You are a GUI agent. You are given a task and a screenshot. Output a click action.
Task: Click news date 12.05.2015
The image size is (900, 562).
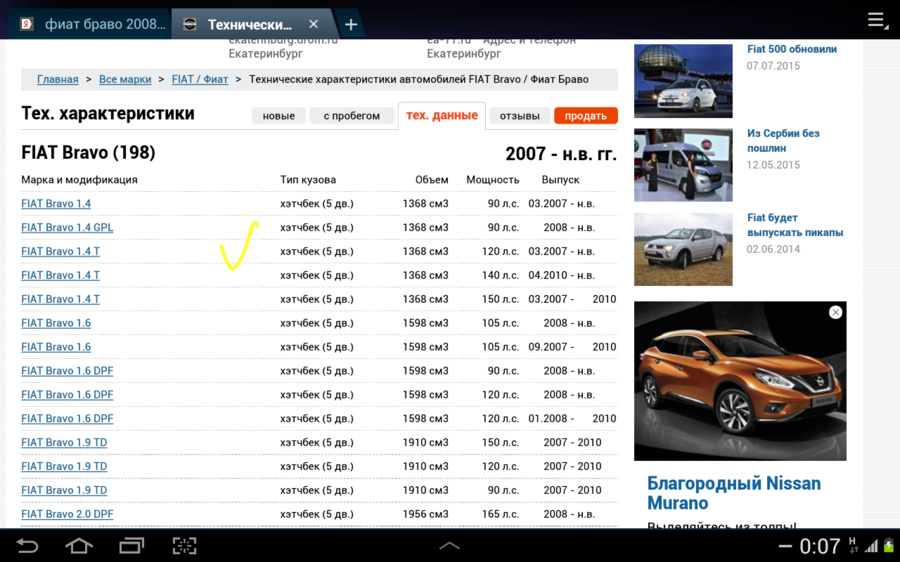tap(773, 165)
